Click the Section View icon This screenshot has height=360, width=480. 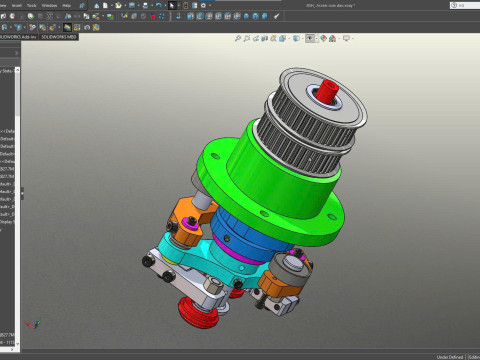click(x=265, y=39)
